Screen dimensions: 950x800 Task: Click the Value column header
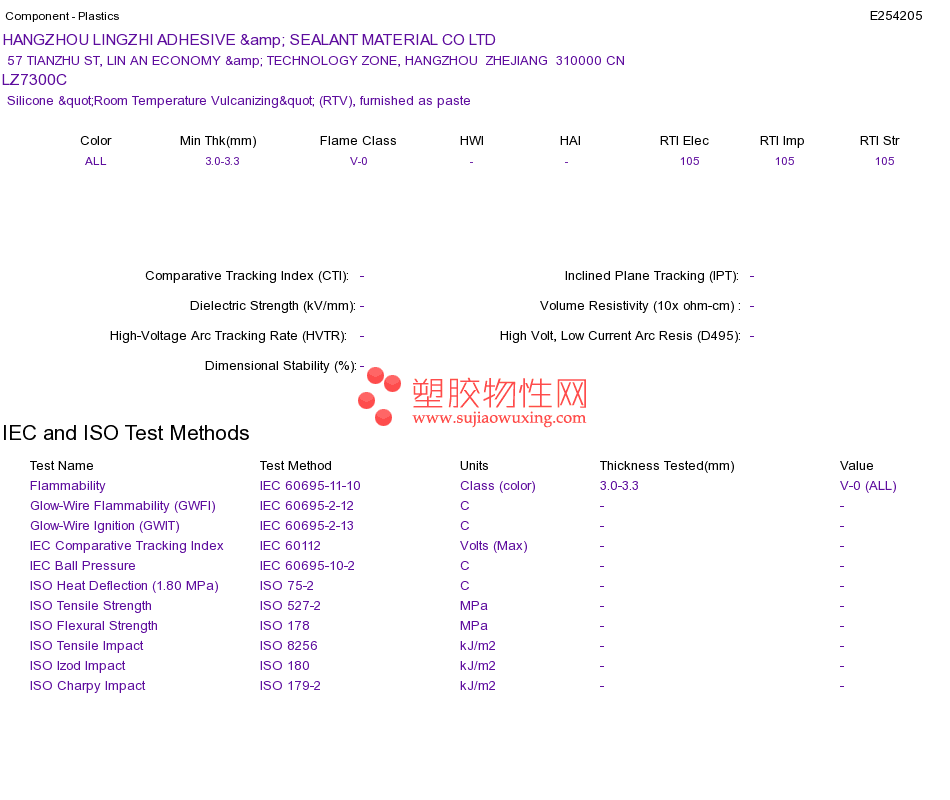[857, 466]
